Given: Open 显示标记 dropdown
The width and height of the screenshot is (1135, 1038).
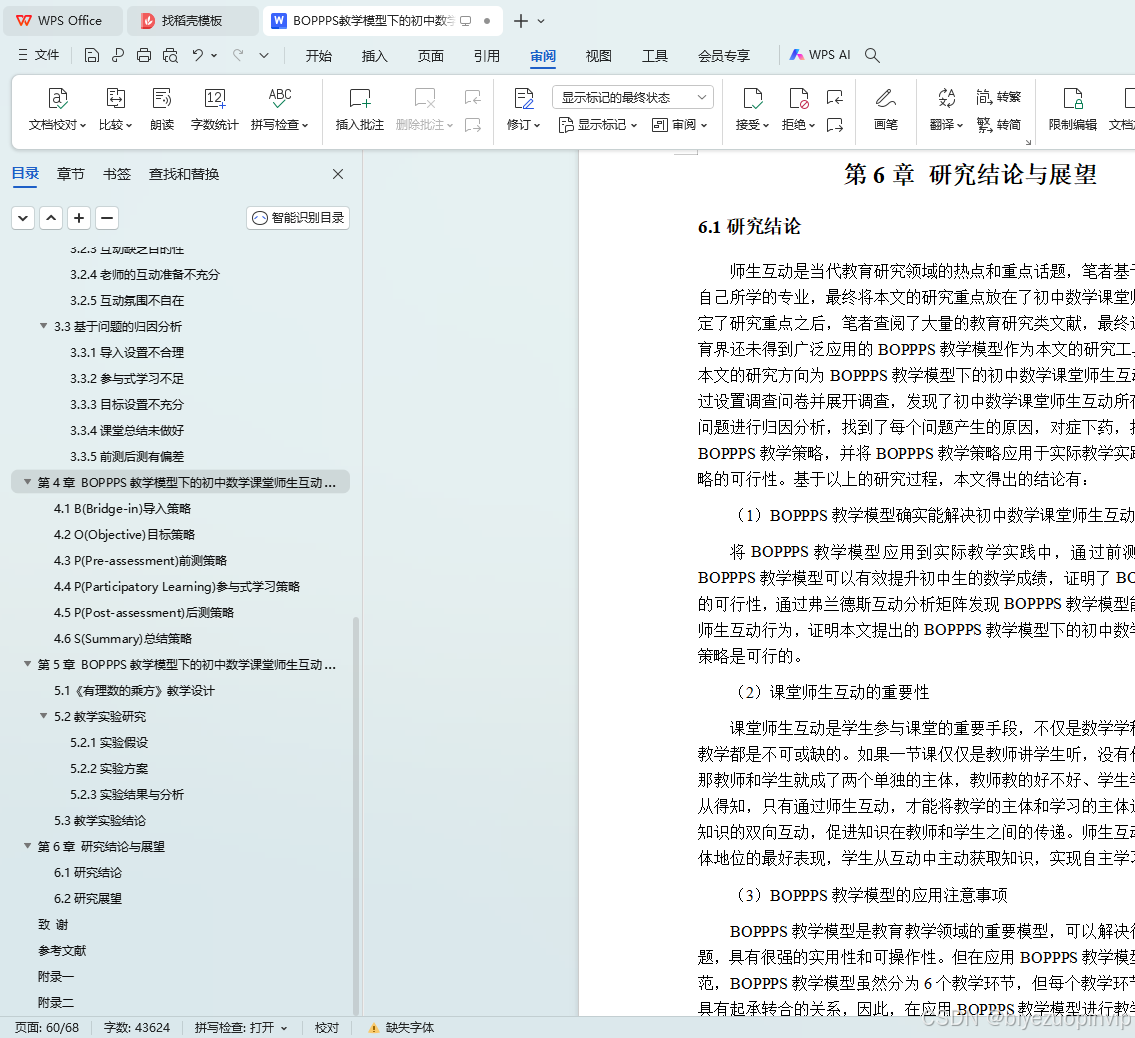Looking at the screenshot, I should tap(597, 125).
